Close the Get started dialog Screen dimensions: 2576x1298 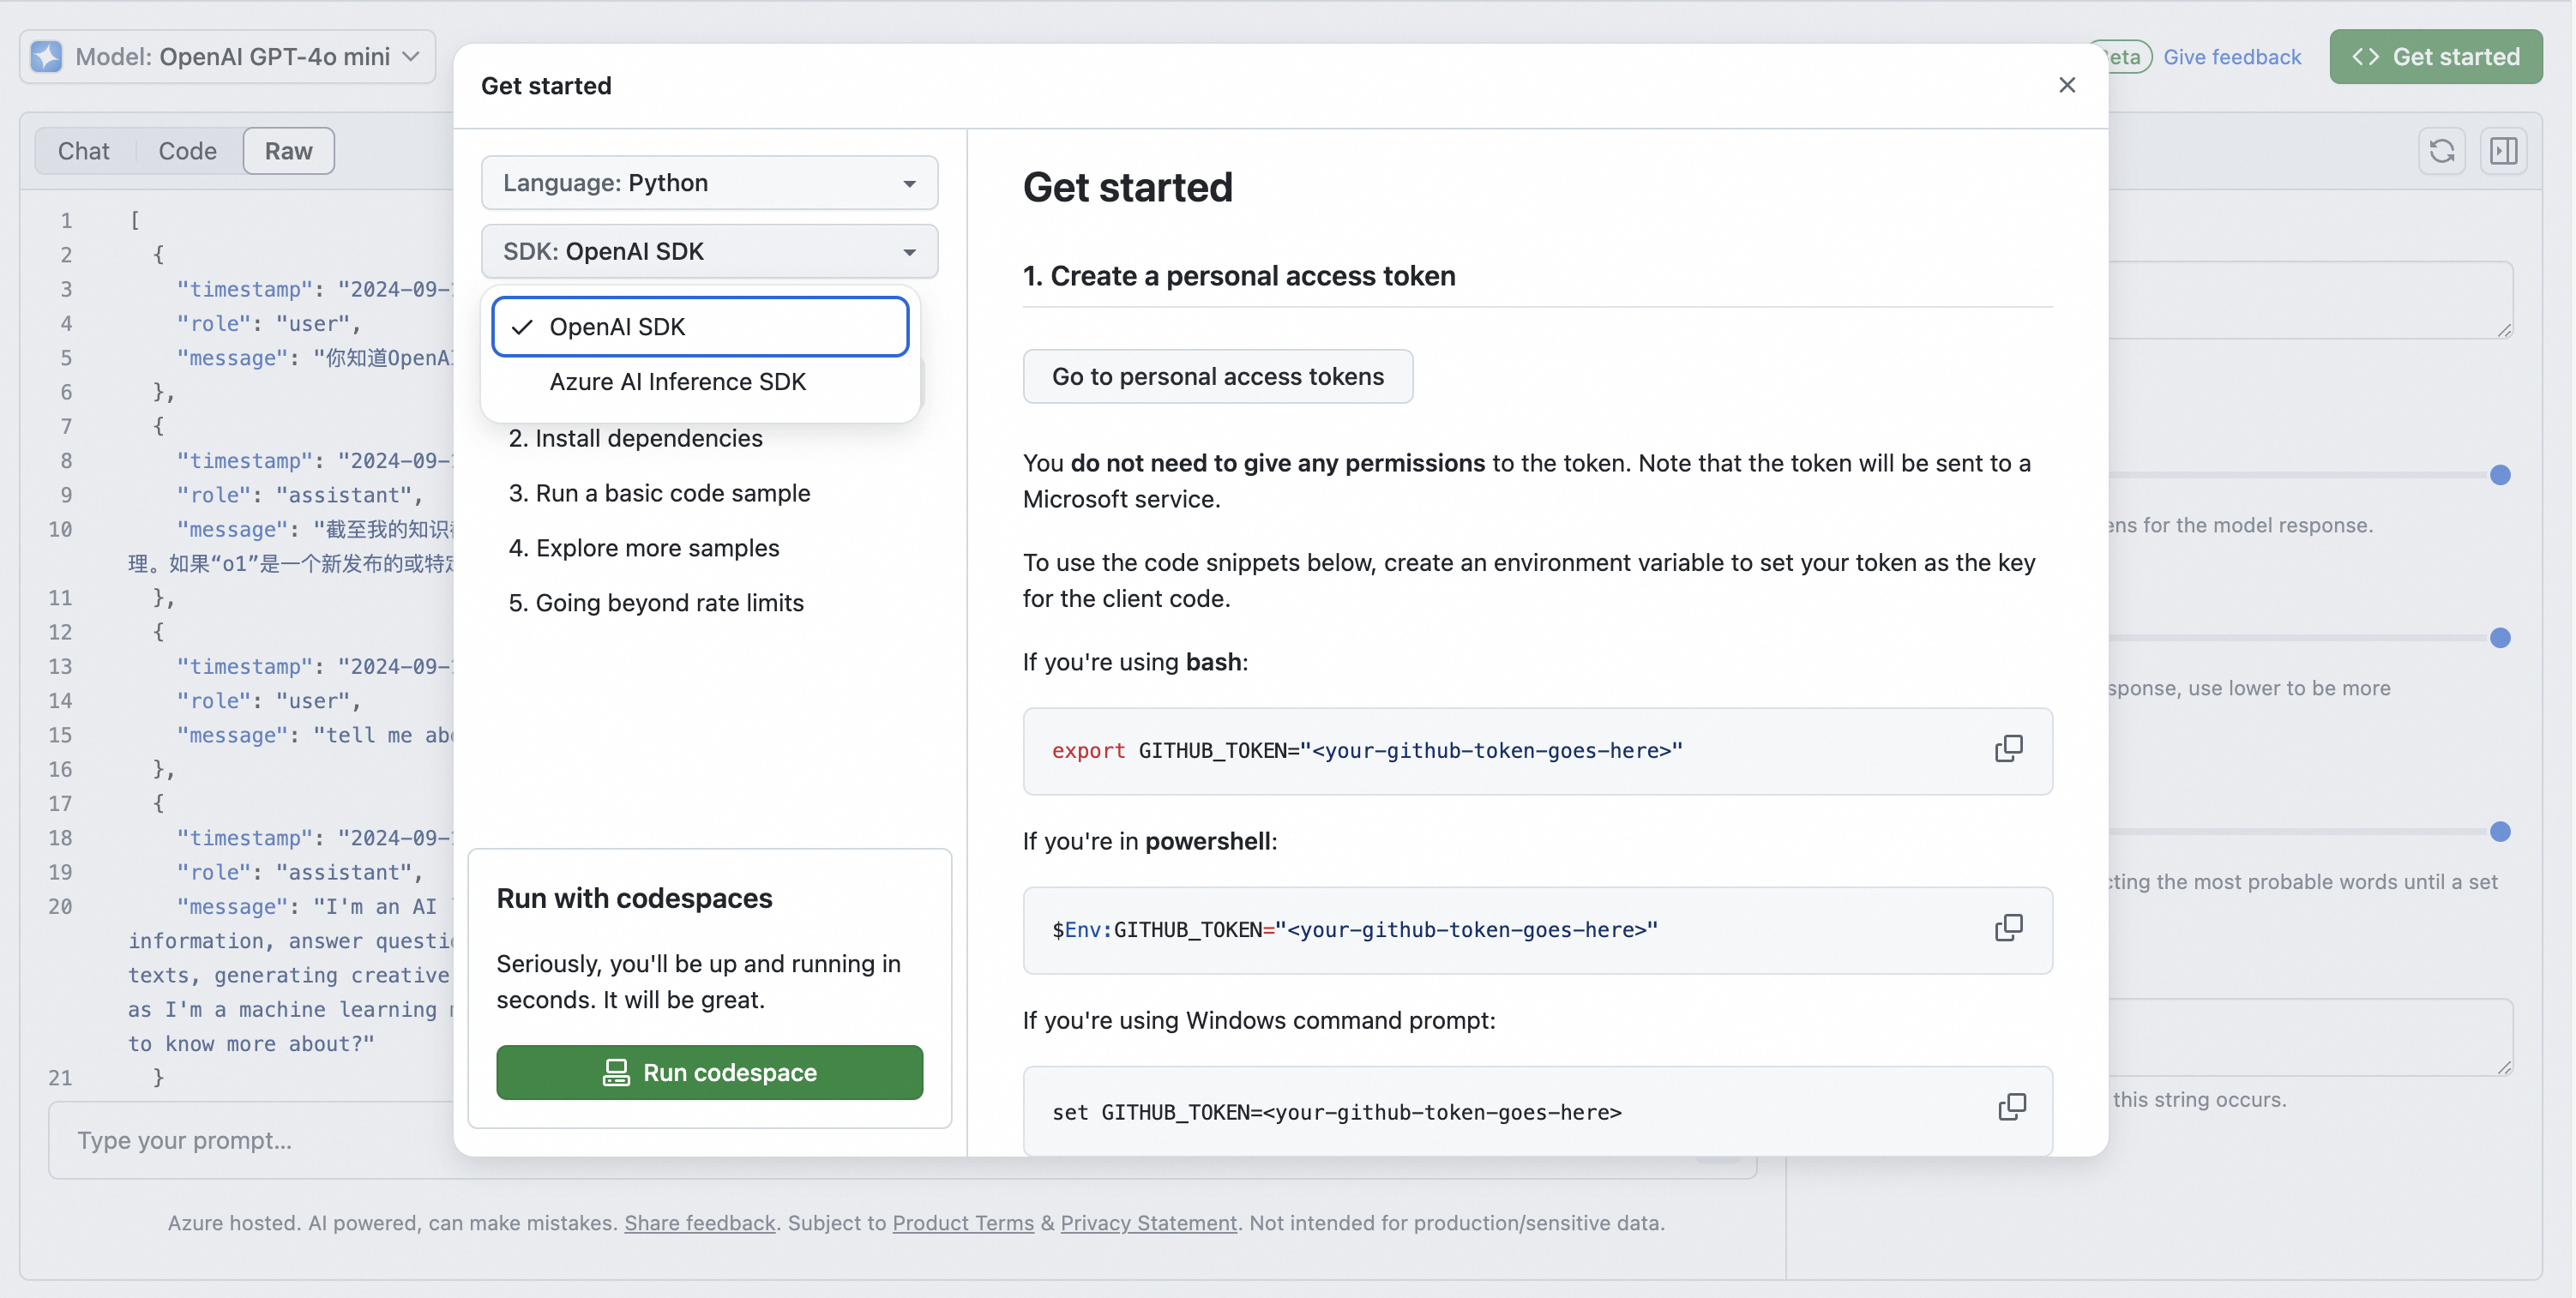pyautogui.click(x=2067, y=85)
